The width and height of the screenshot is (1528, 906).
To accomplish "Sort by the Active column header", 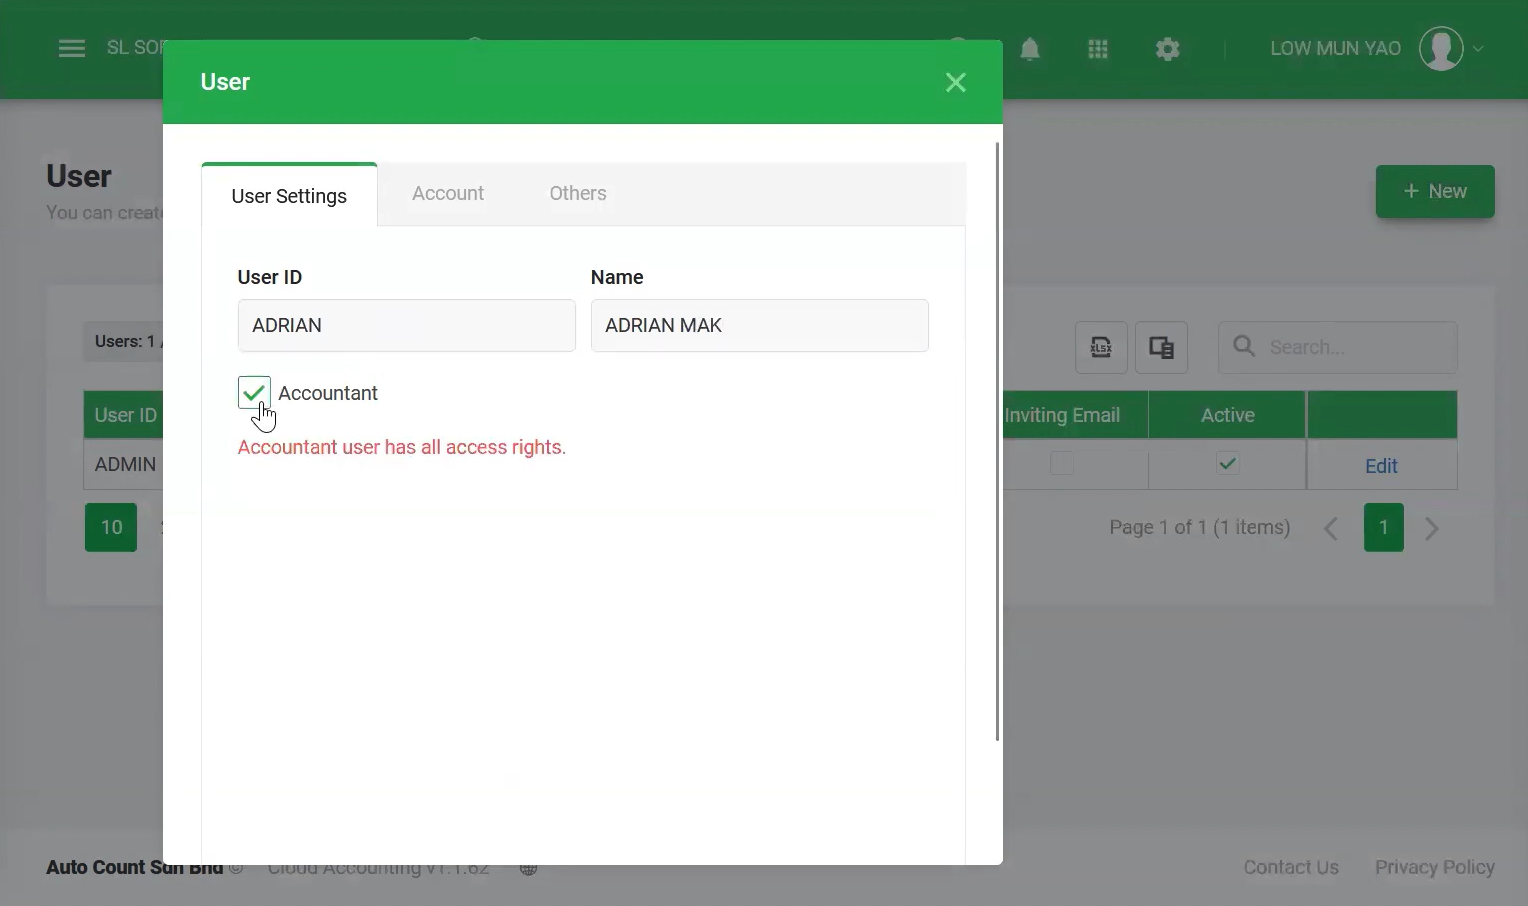I will [1228, 415].
